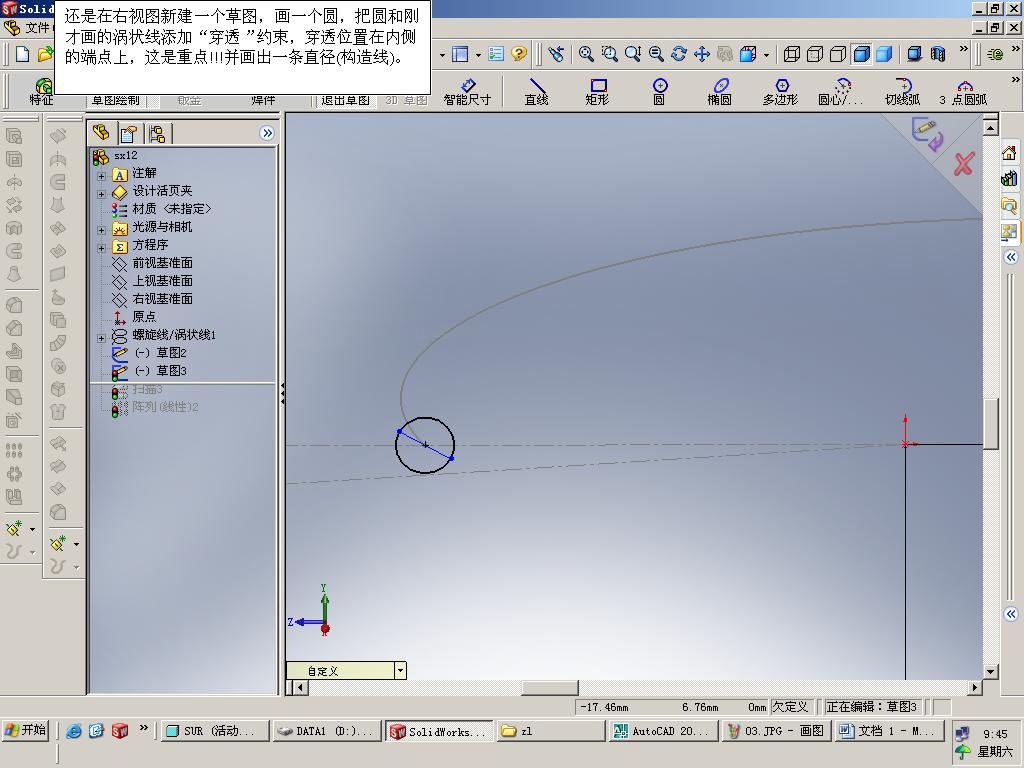Click the New document icon
The image size is (1024, 768).
(22, 54)
